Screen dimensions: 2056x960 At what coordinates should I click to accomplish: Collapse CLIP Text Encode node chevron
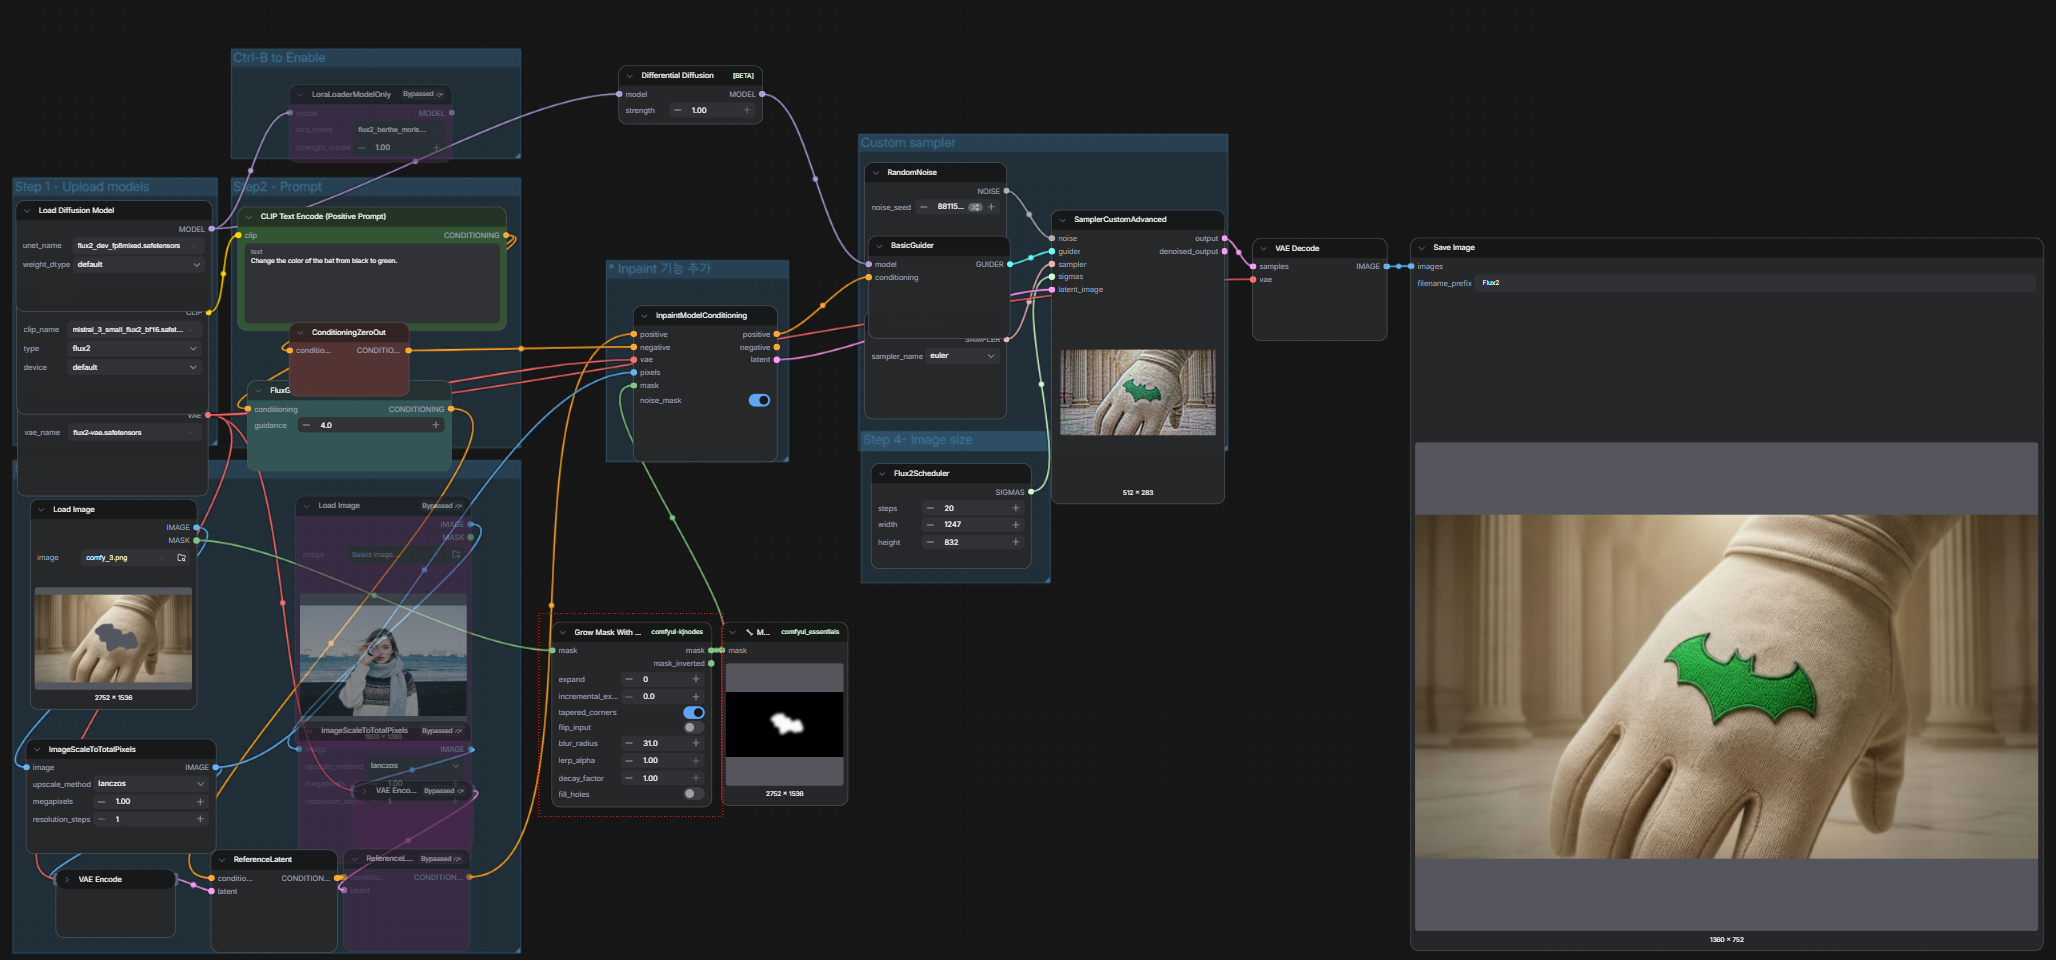point(249,216)
